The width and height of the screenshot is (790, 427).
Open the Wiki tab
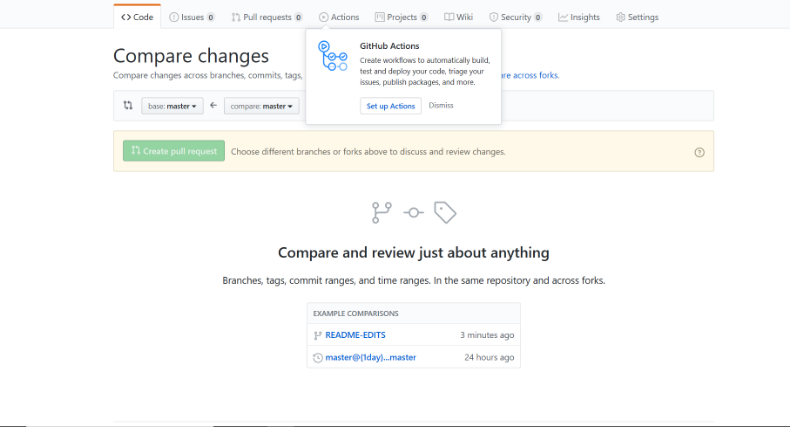(x=458, y=17)
